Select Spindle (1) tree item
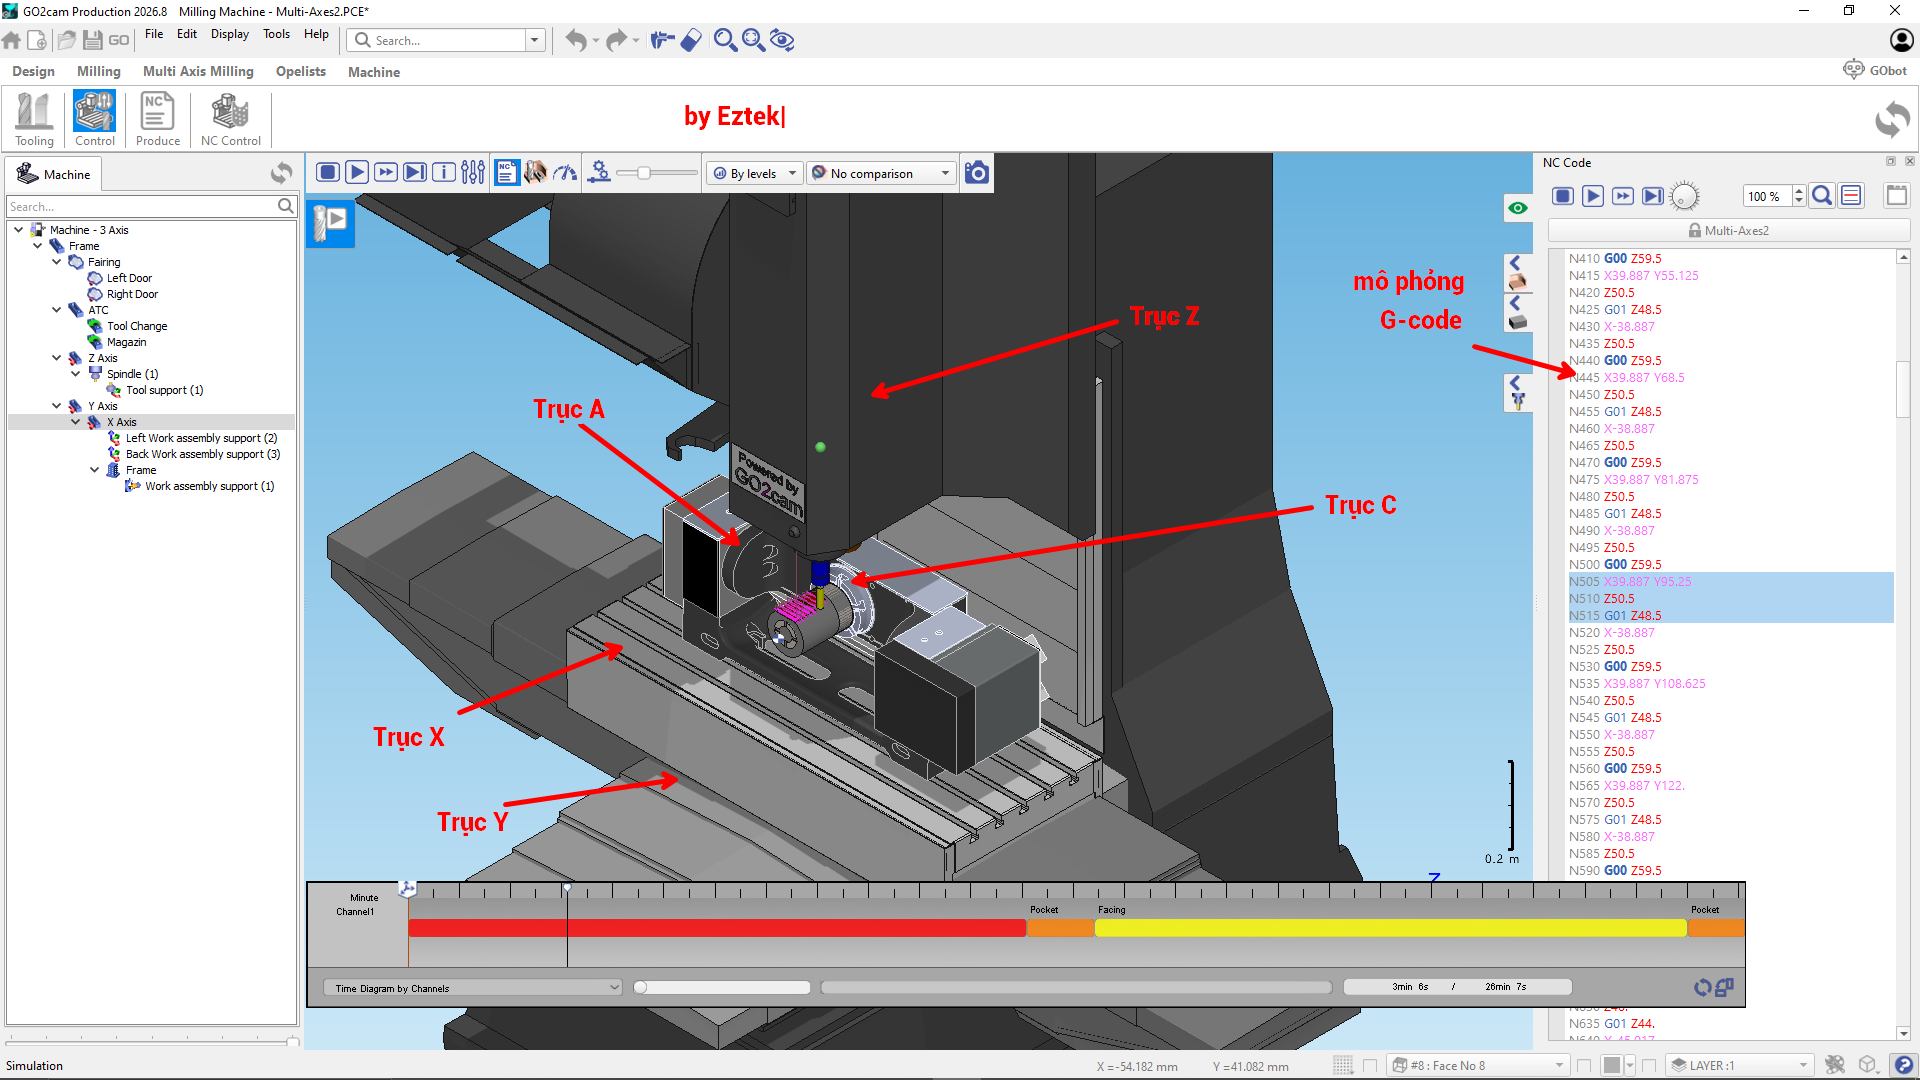The height and width of the screenshot is (1080, 1920). click(132, 374)
